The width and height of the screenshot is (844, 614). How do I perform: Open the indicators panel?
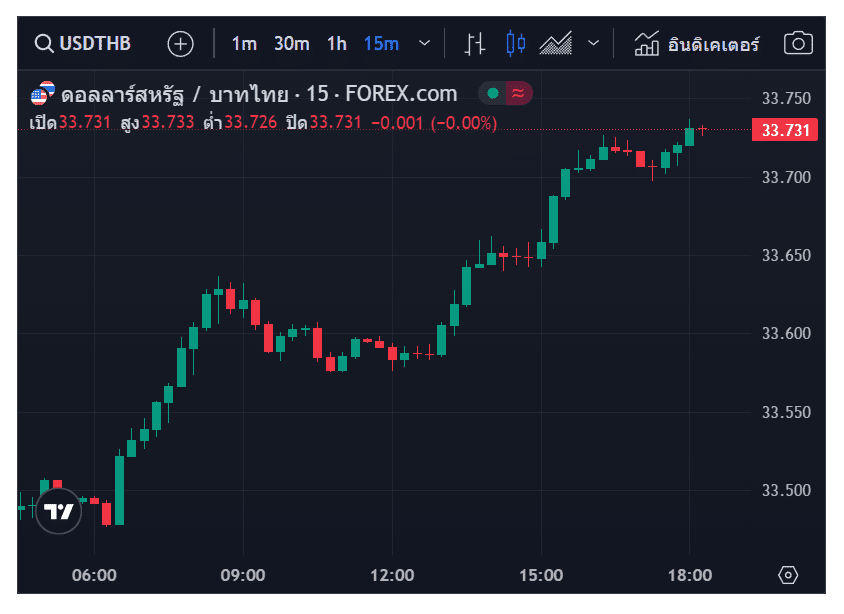(x=698, y=44)
